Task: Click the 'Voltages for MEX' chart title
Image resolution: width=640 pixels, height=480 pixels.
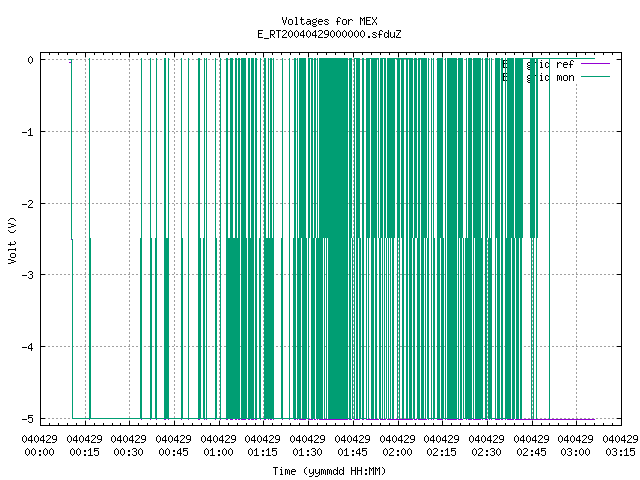Action: (329, 21)
